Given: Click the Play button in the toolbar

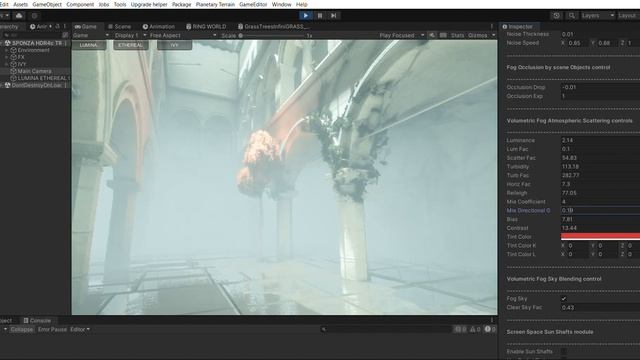Looking at the screenshot, I should tap(305, 16).
